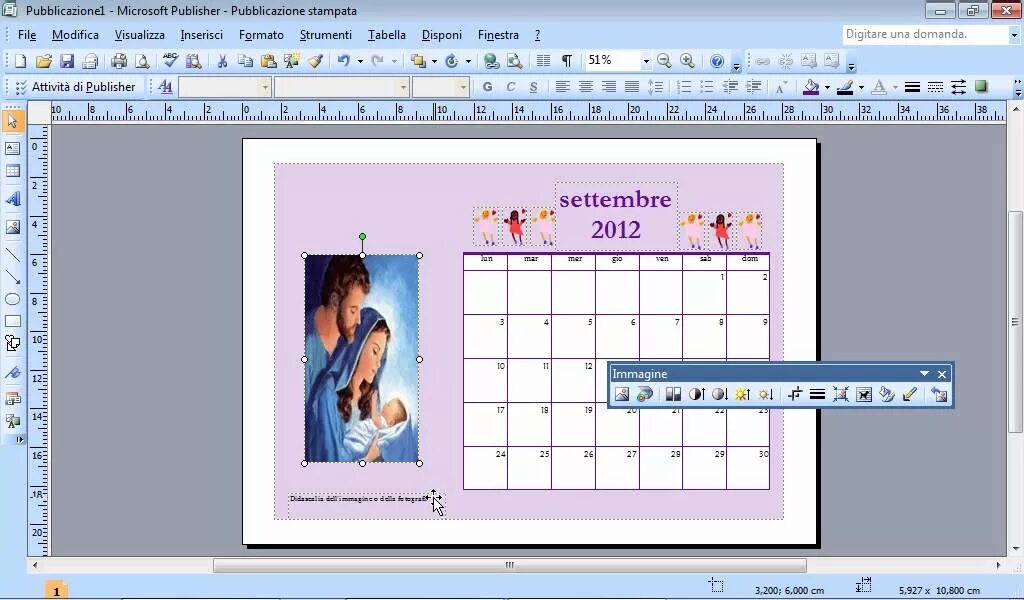Image resolution: width=1024 pixels, height=600 pixels.
Task: Go to page 1 tab
Action: pos(56,592)
